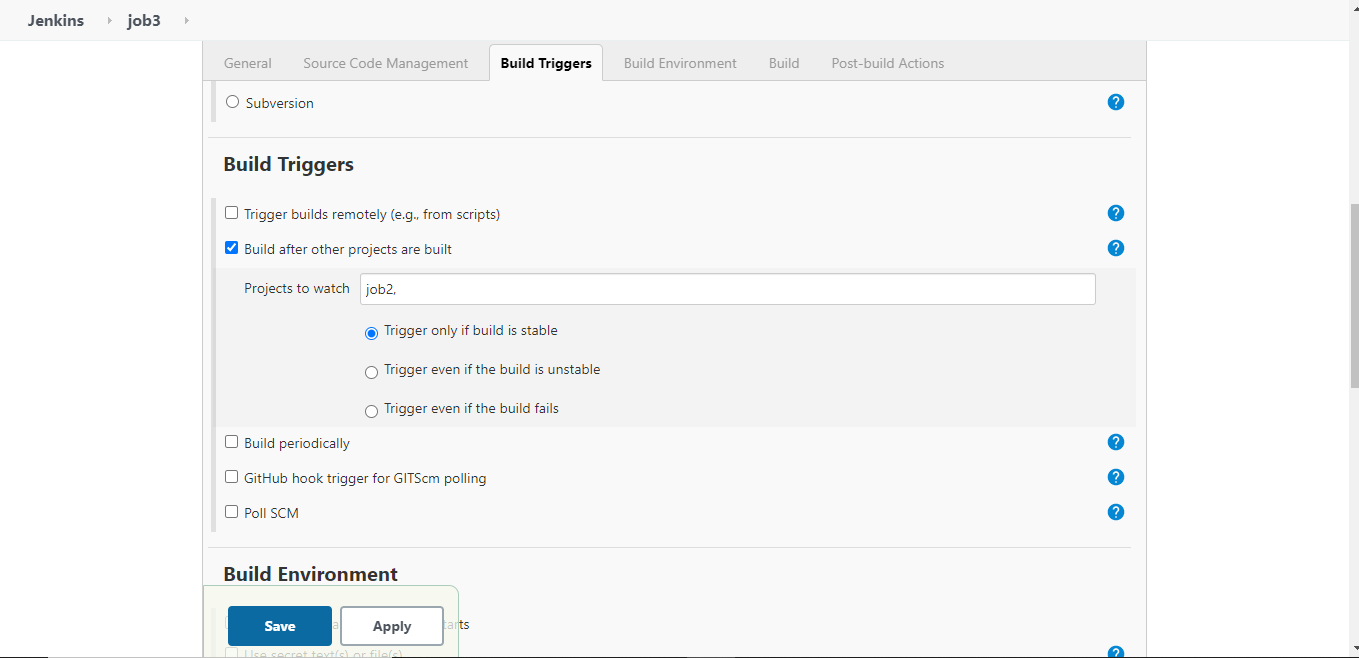Open help for "GitHub hook trigger for GITScm polling"
The image size is (1359, 658).
(x=1115, y=477)
